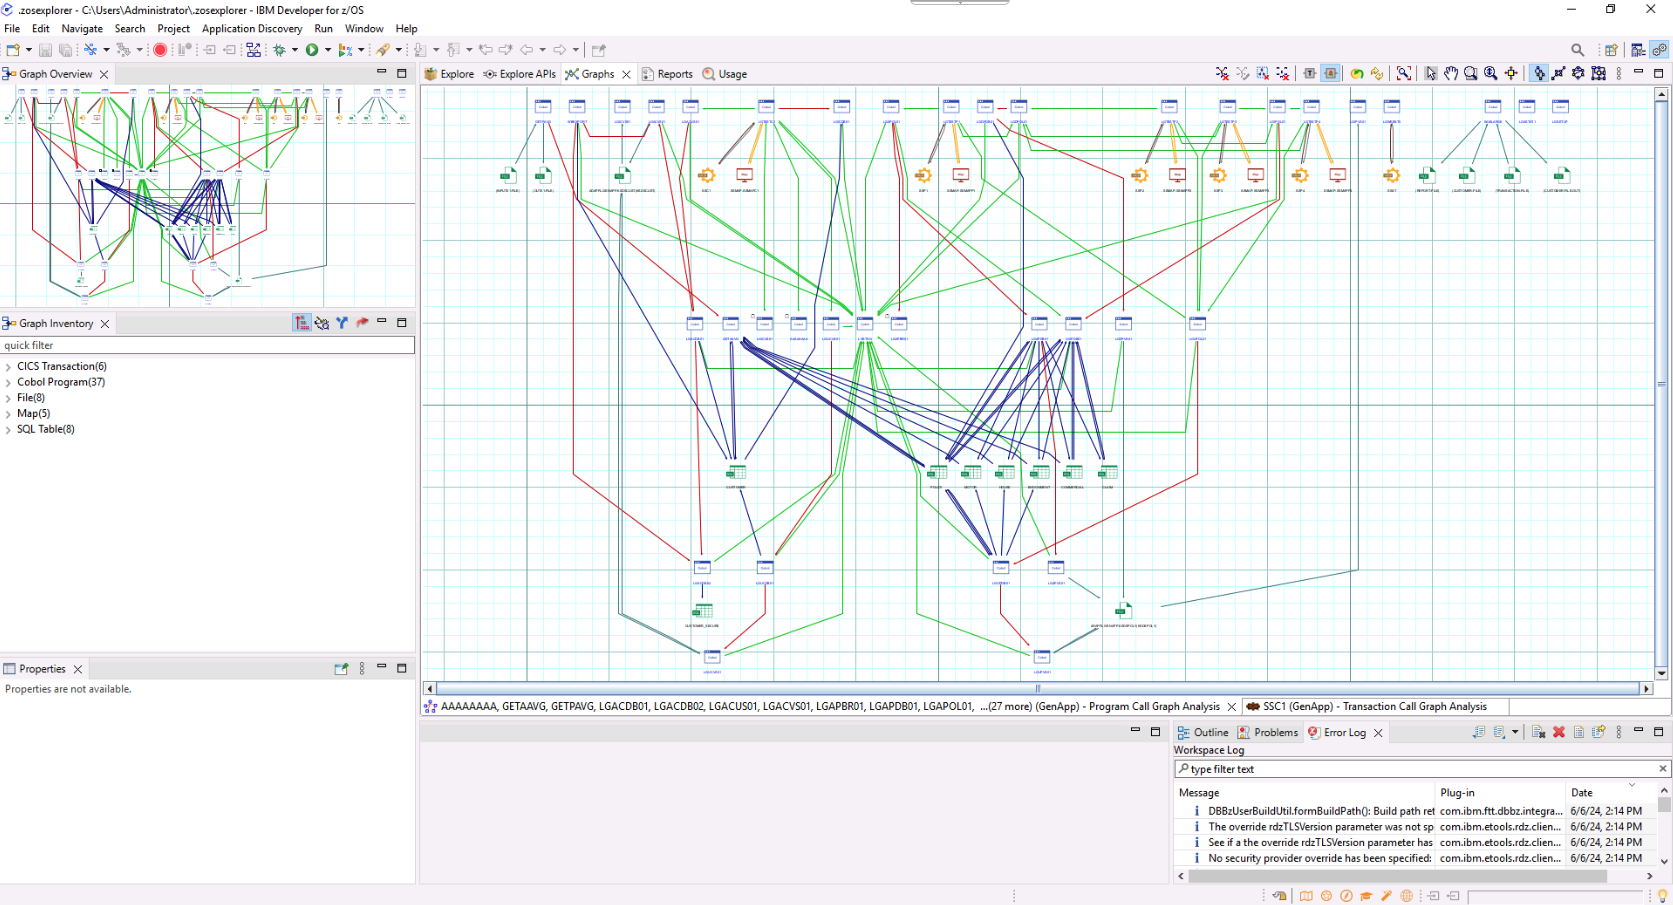
Task: Click the global search magnifier icon
Action: click(1577, 50)
